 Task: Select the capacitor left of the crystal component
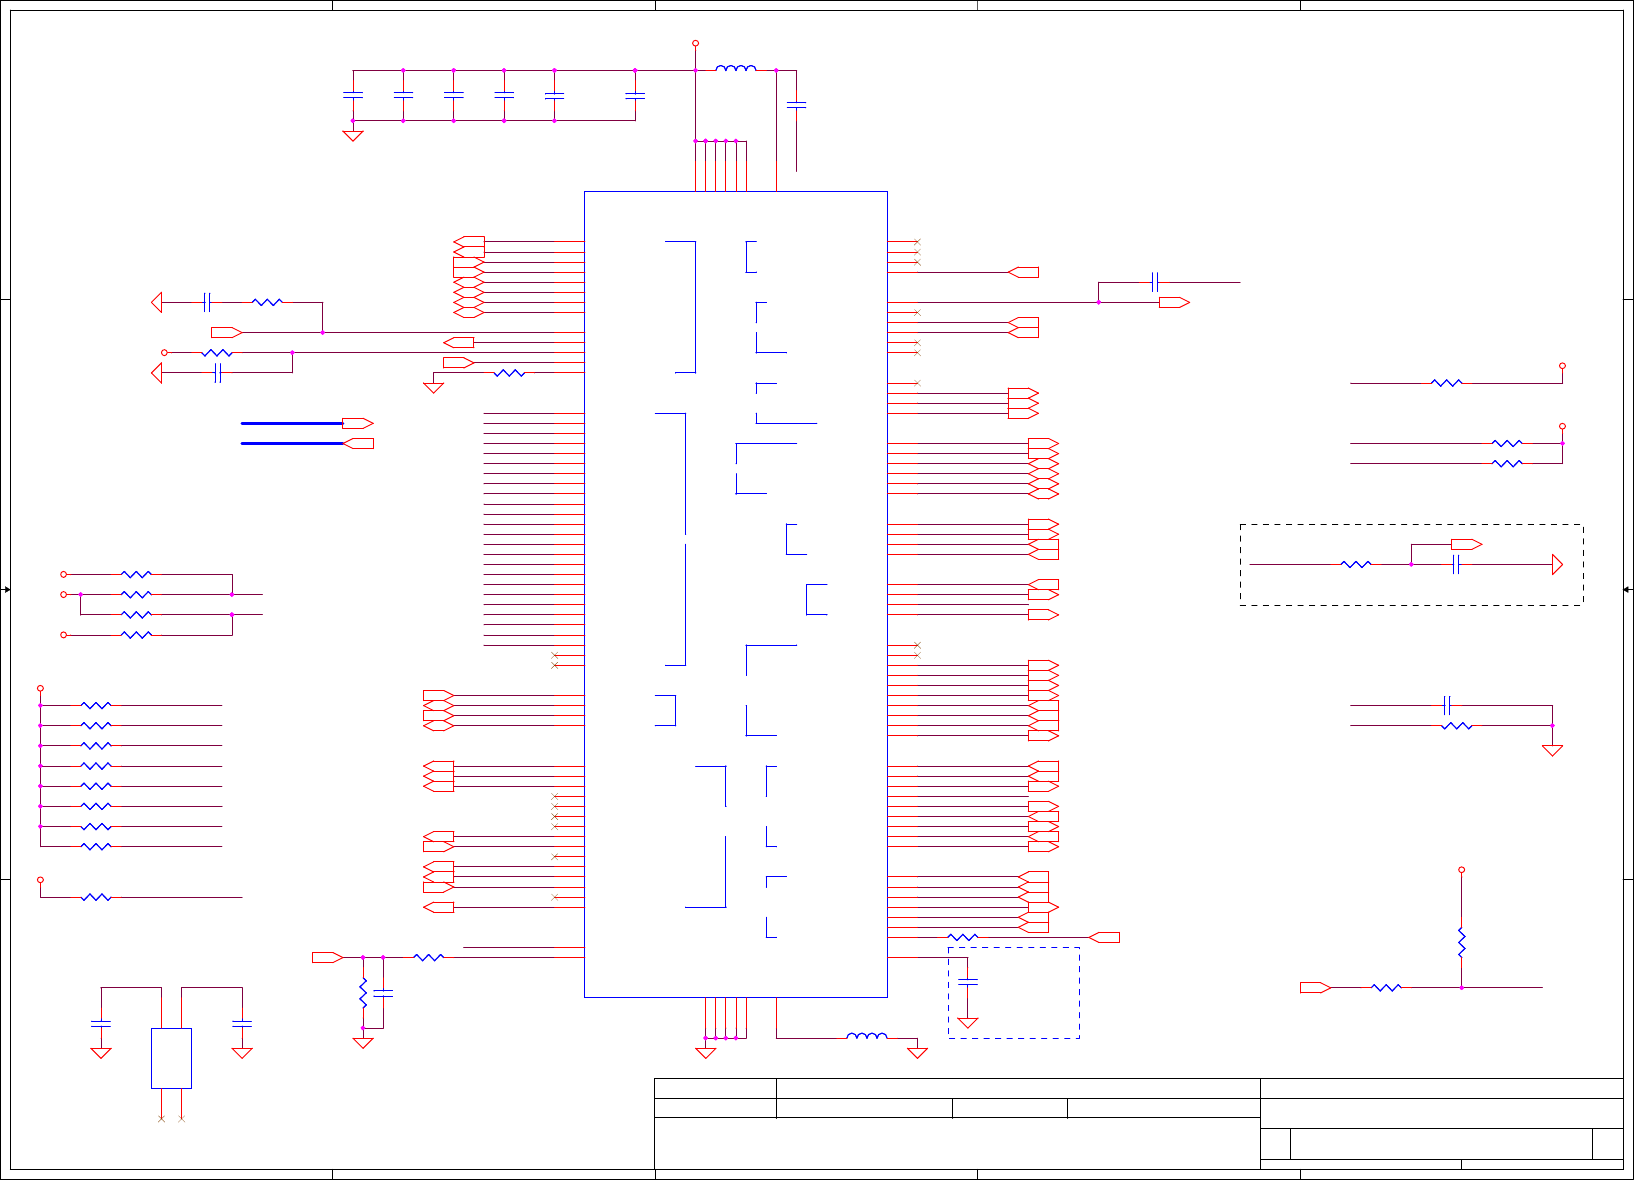pos(101,1023)
